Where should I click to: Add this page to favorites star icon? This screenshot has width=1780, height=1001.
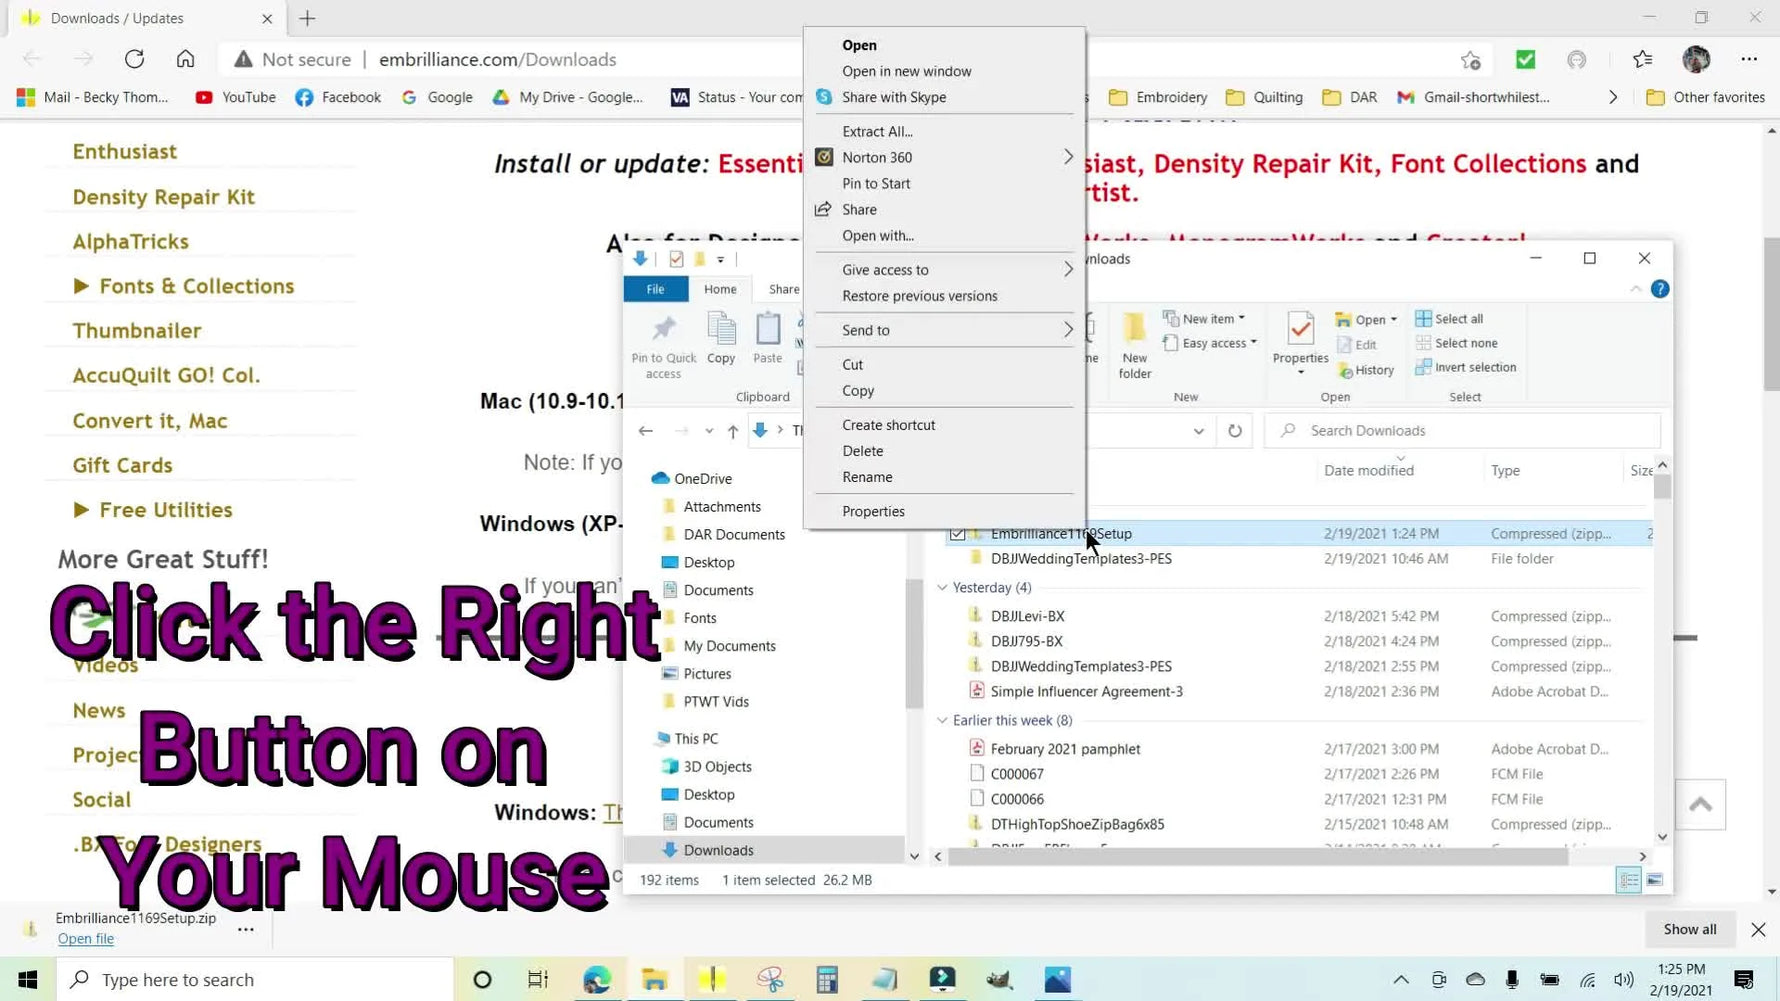1470,60
